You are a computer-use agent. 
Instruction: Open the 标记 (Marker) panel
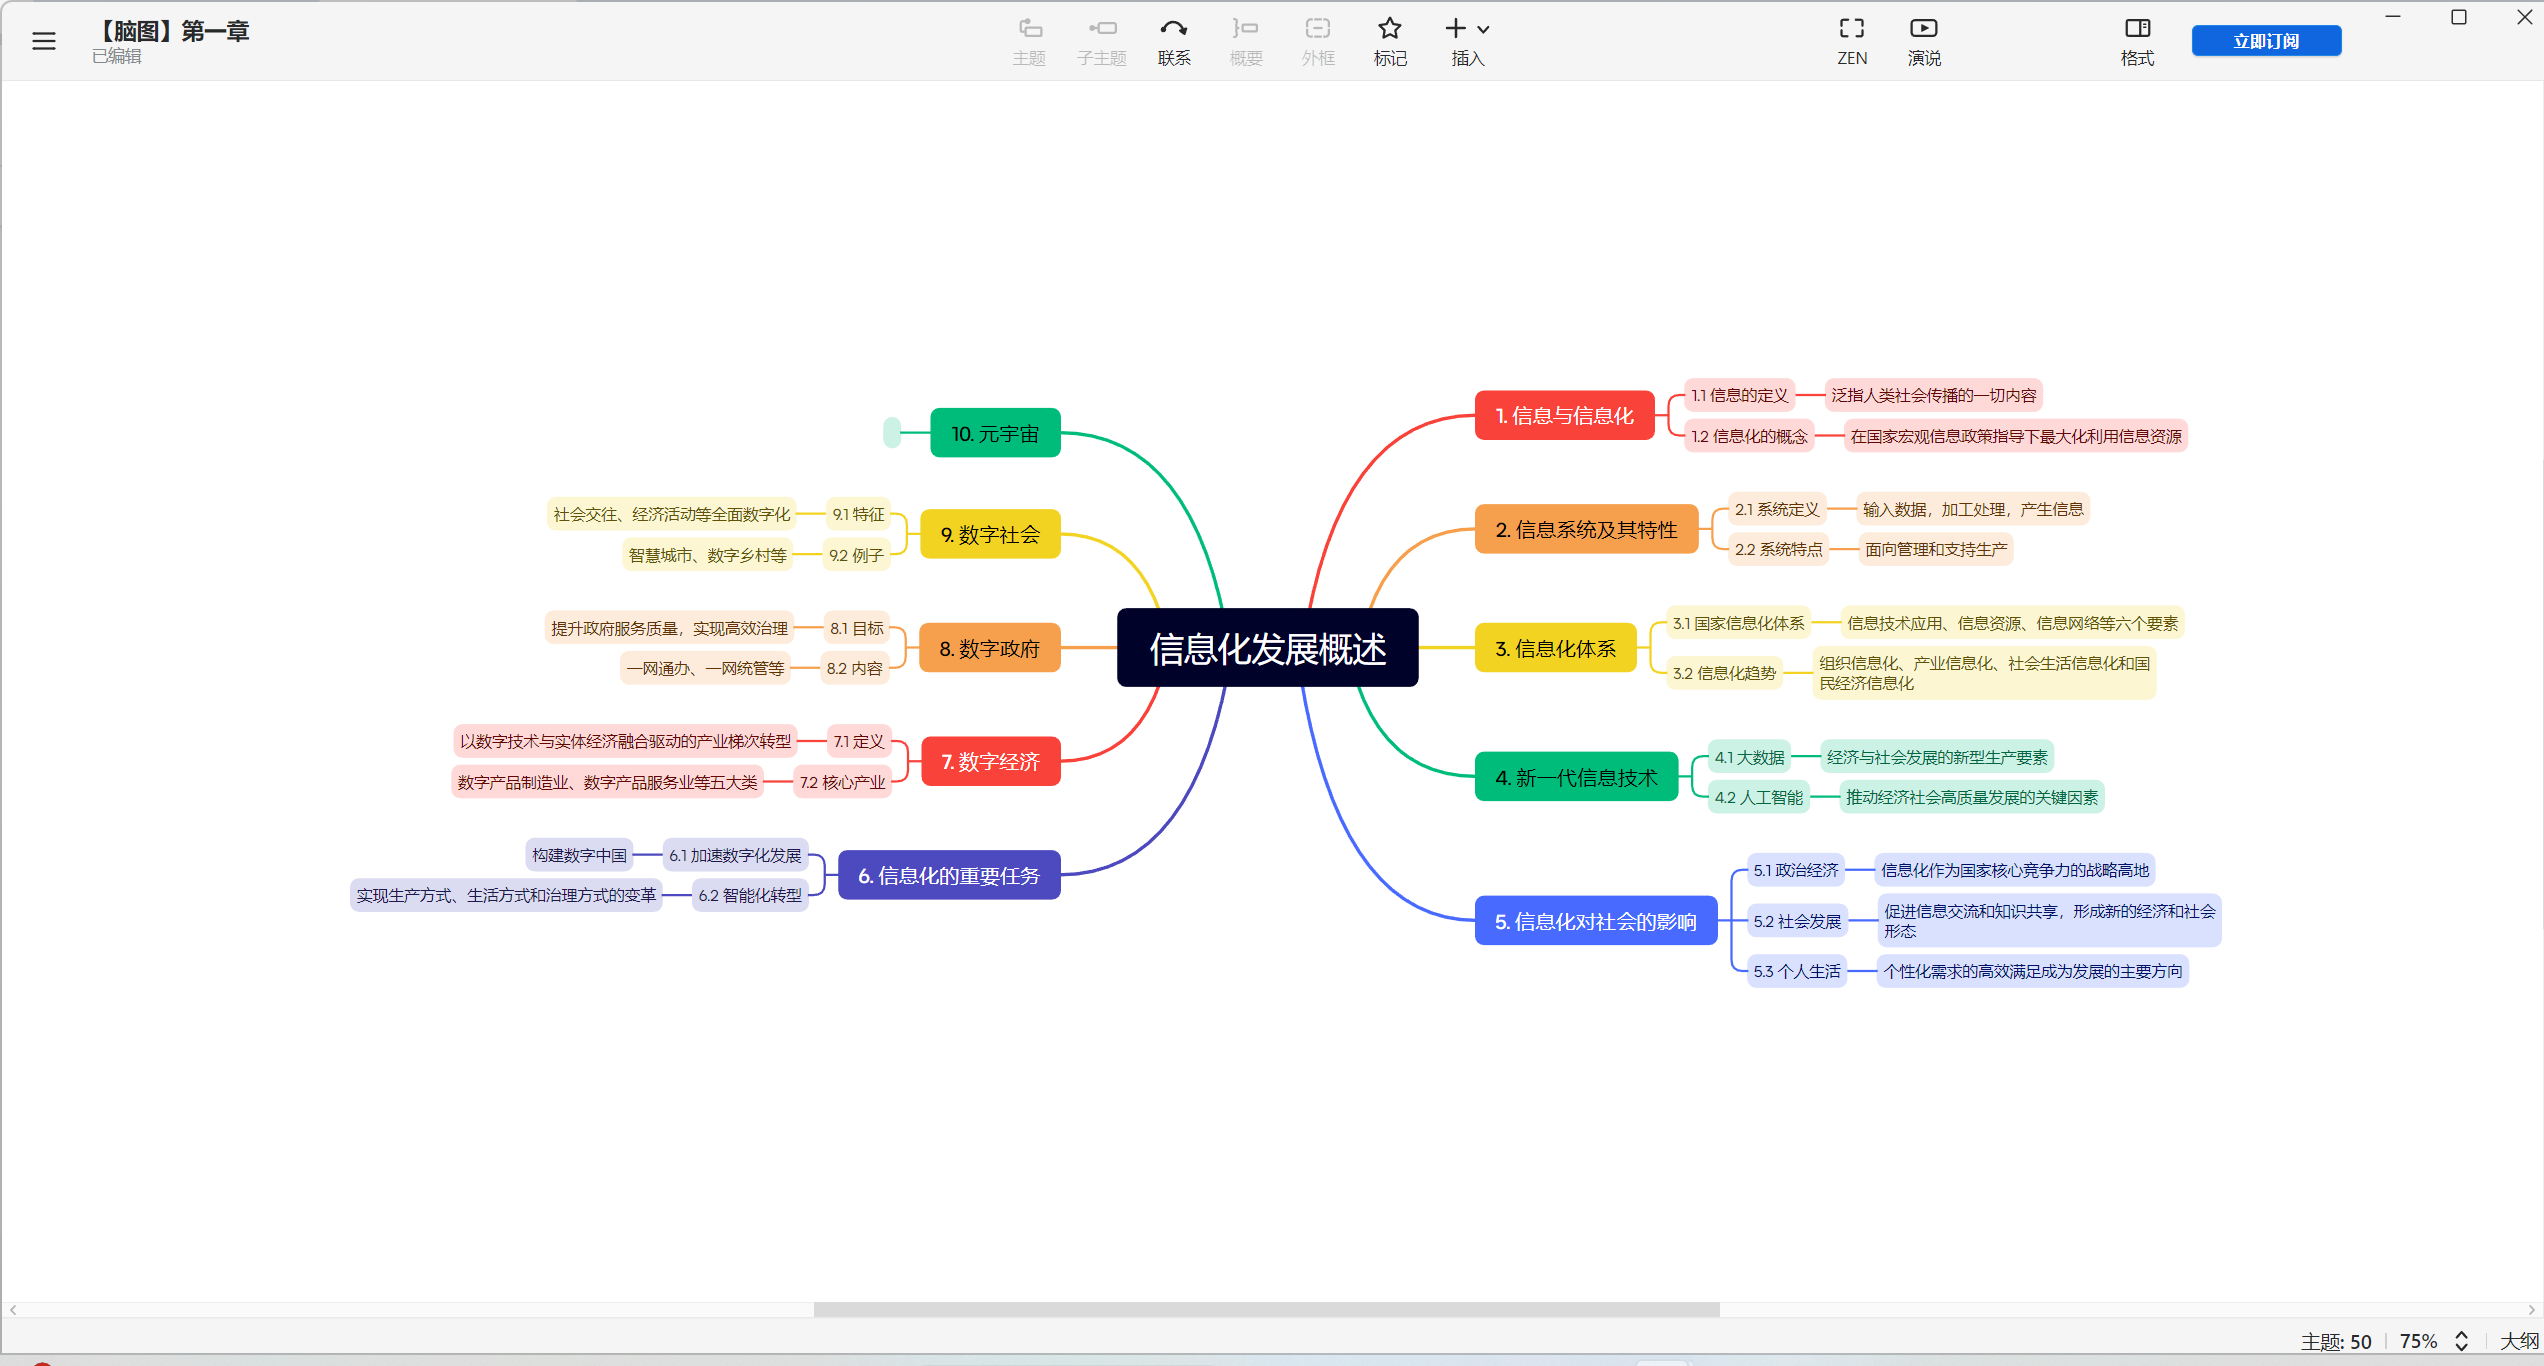1389,40
